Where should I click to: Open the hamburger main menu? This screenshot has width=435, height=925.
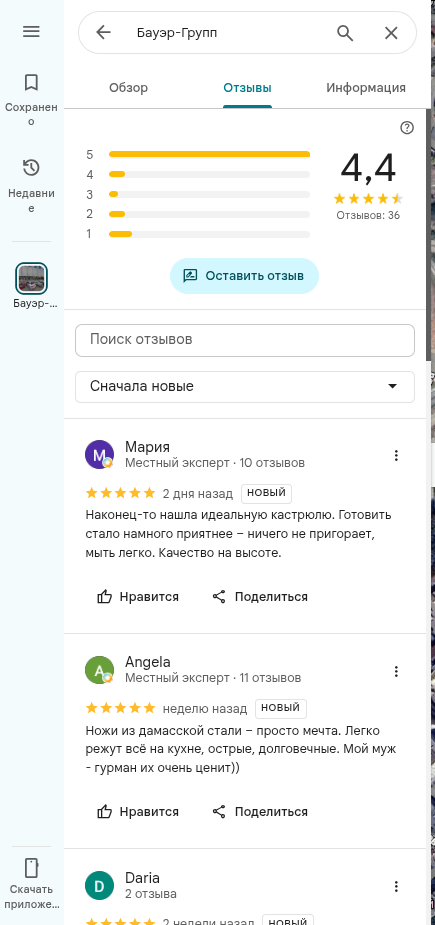(x=31, y=32)
